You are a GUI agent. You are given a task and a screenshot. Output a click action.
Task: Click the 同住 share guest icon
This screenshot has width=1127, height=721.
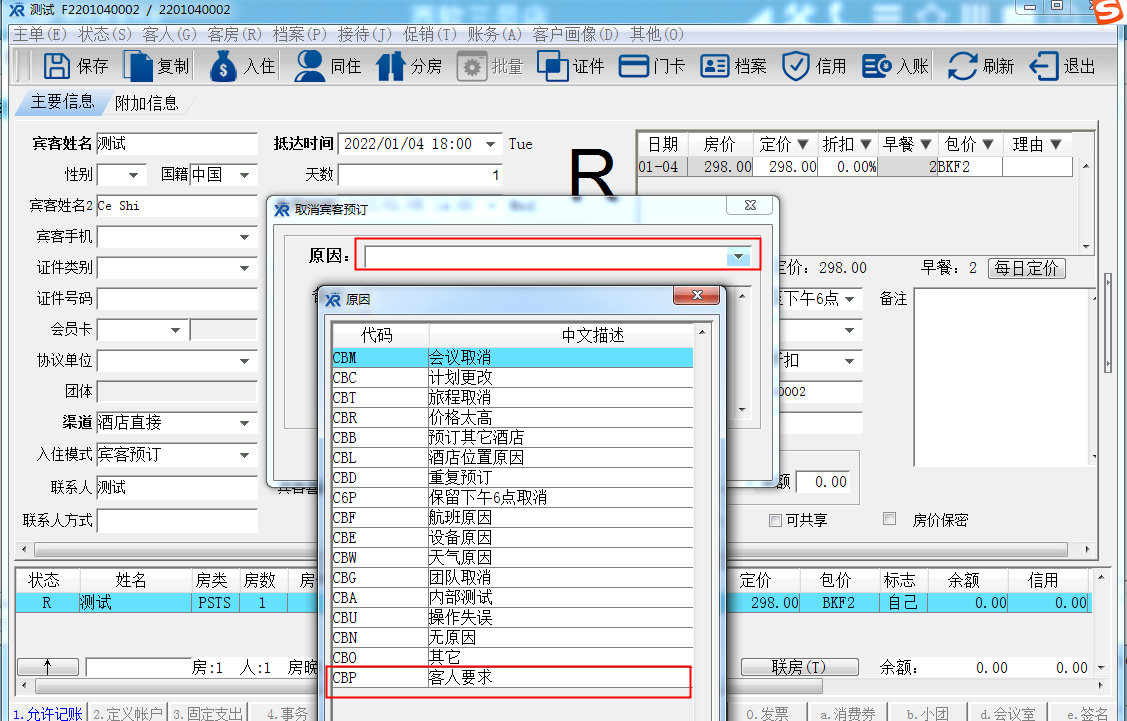click(310, 66)
